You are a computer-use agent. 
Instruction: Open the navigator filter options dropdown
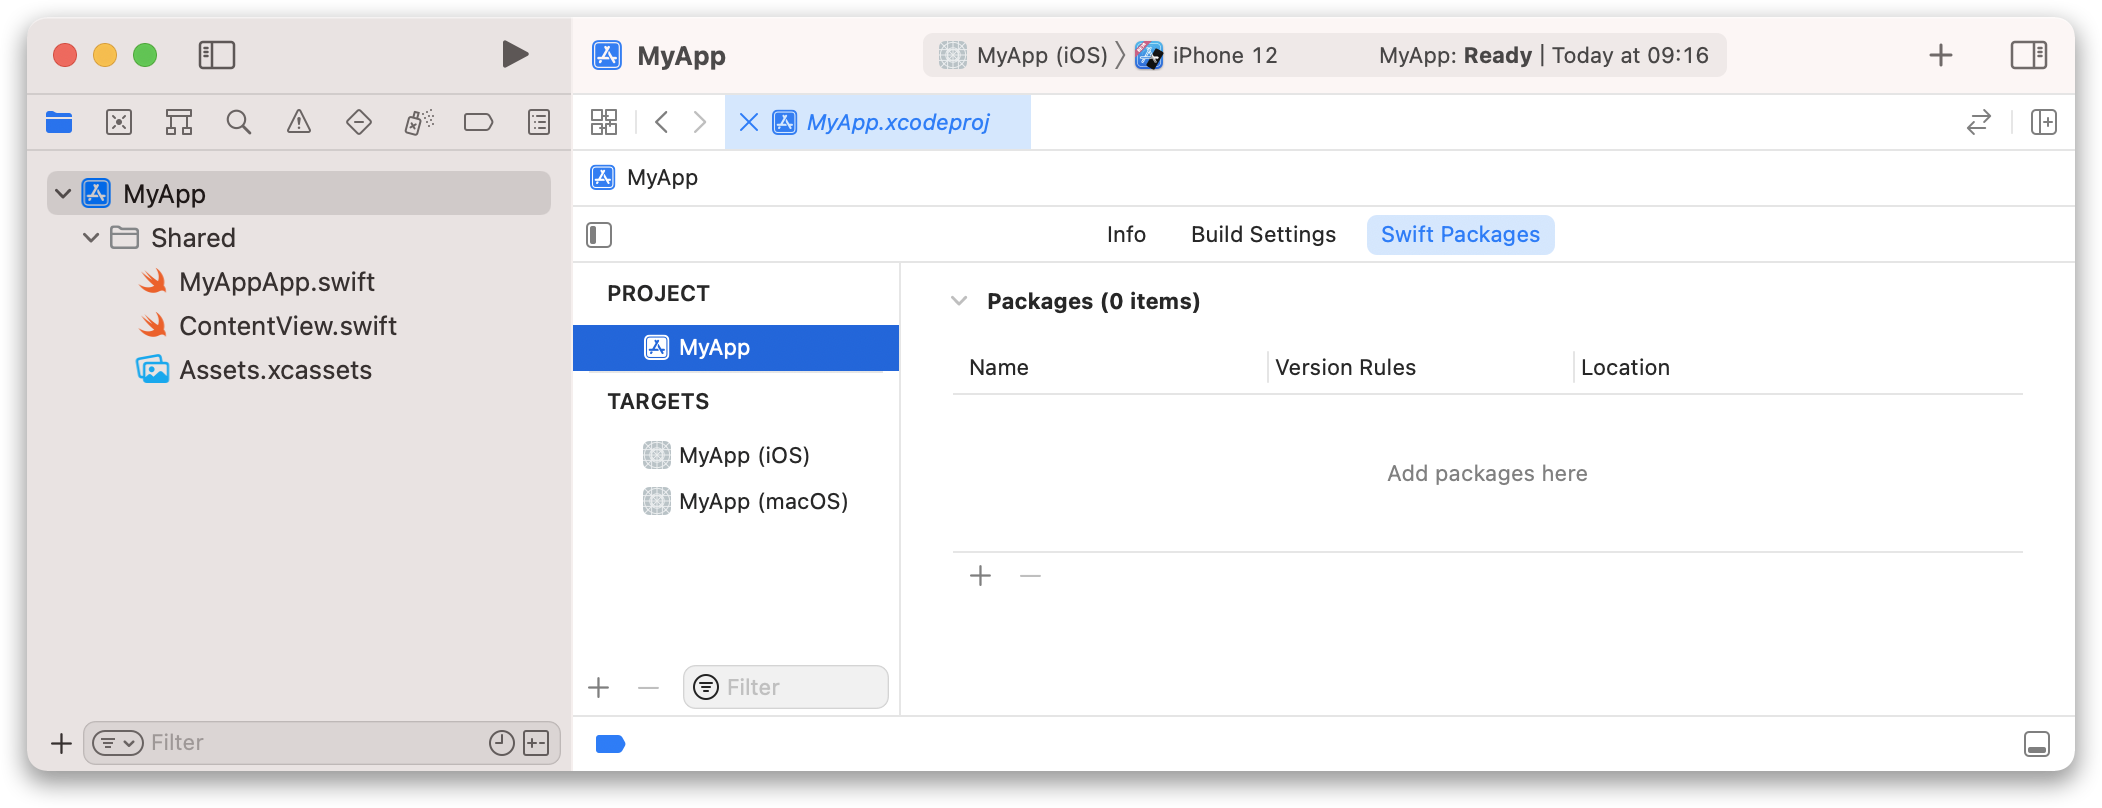(118, 743)
